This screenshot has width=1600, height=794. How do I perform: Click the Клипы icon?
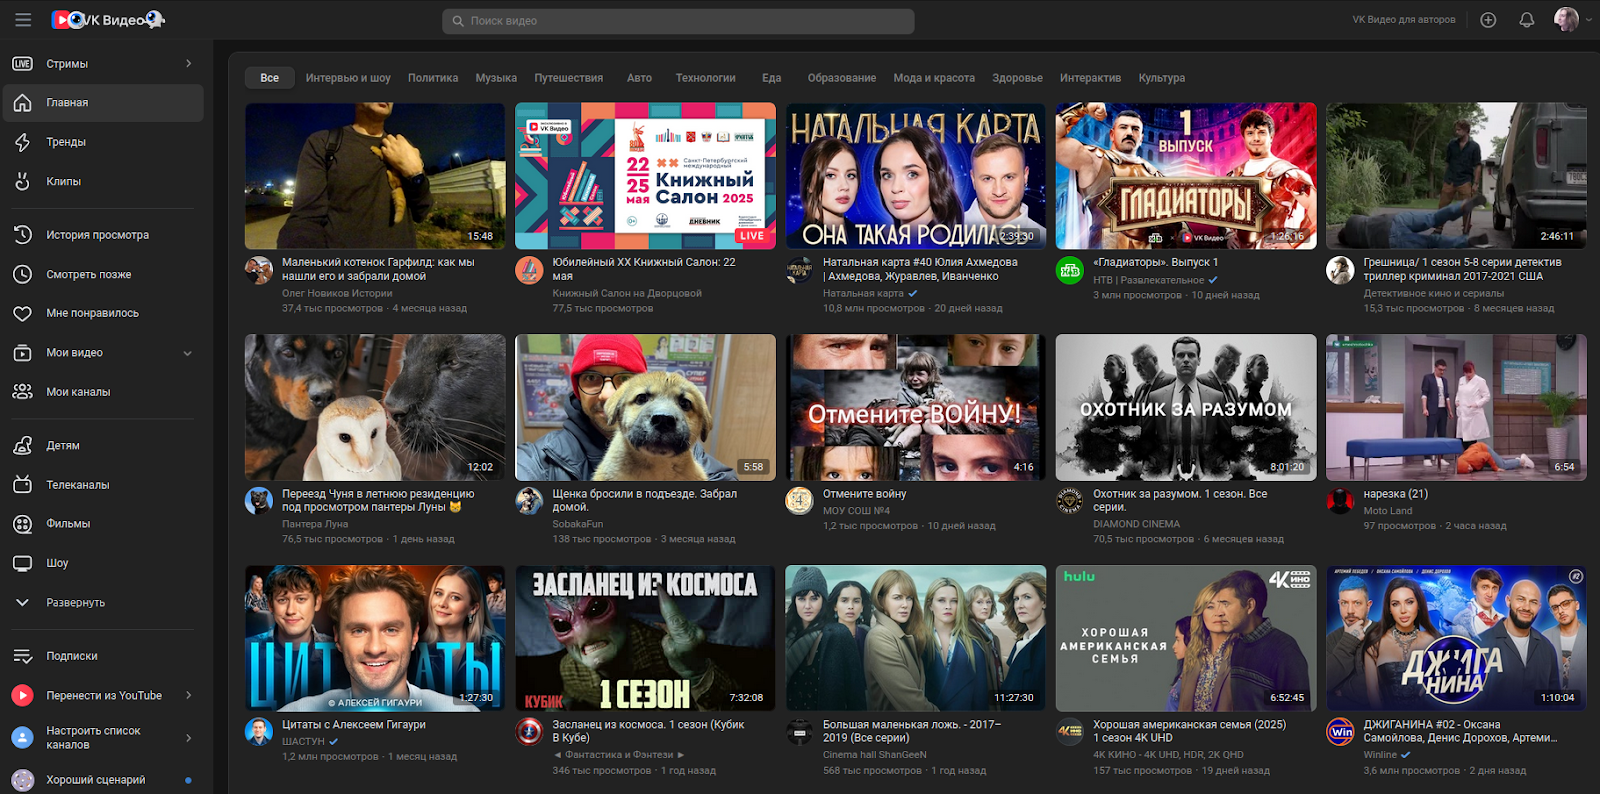22,181
